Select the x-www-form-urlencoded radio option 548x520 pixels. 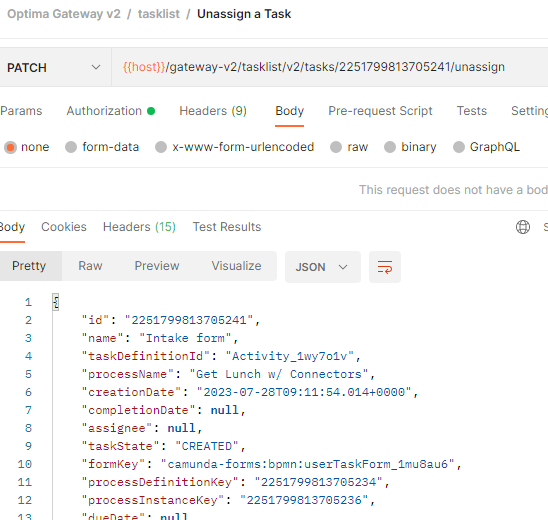(x=161, y=147)
